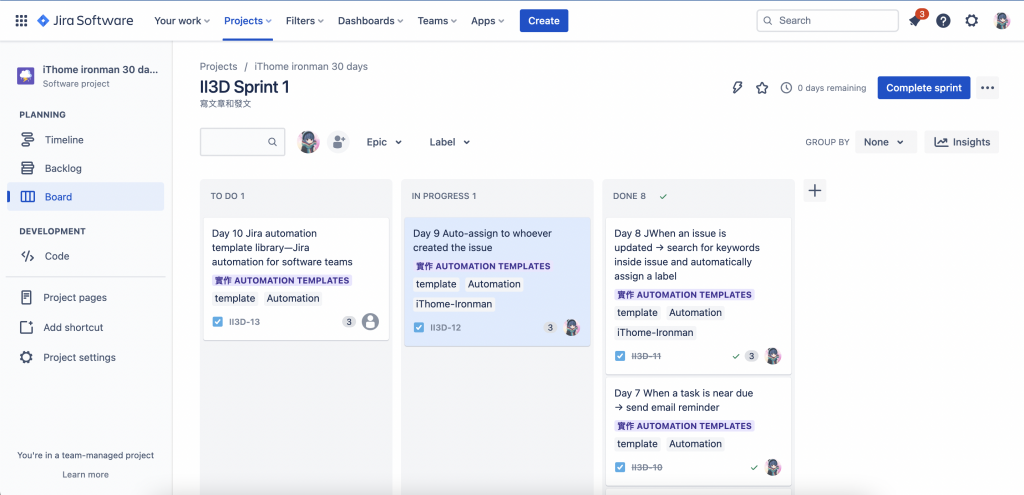Click the done checkmark on II3D-10 card
This screenshot has width=1024, height=495.
(754, 468)
